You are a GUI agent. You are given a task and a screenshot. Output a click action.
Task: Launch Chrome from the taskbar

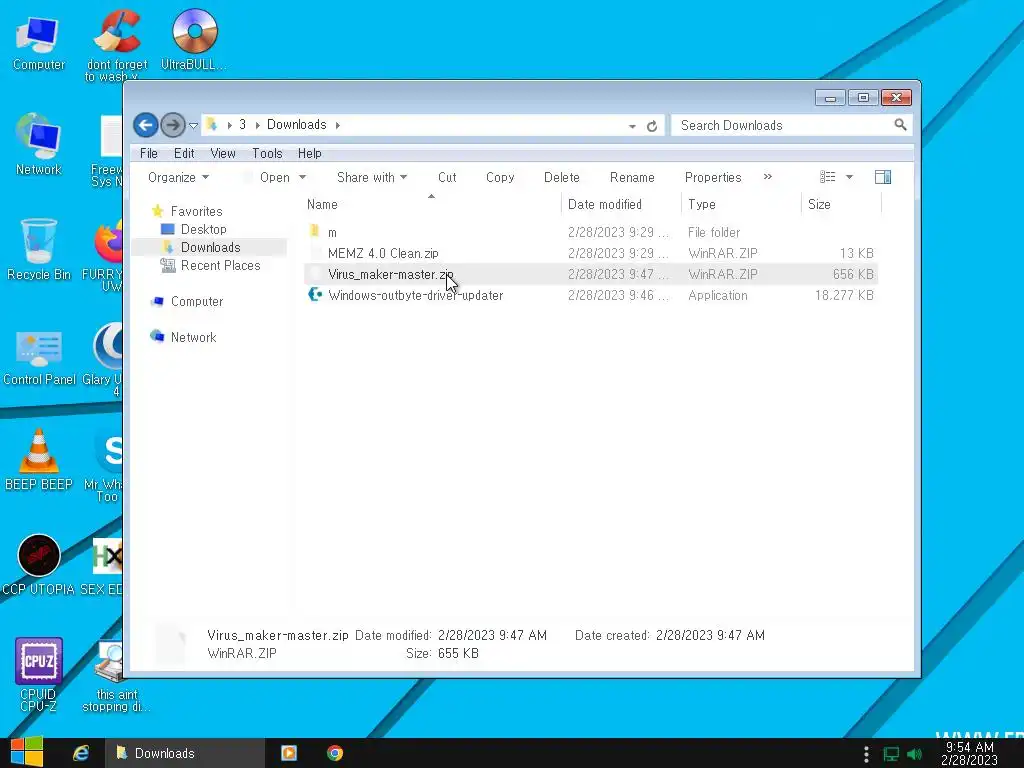click(x=335, y=753)
